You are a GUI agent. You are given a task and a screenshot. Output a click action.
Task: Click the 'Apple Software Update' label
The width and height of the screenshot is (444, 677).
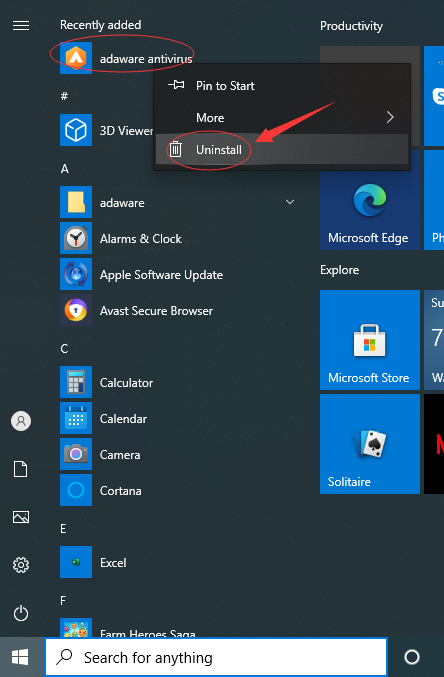(x=162, y=275)
